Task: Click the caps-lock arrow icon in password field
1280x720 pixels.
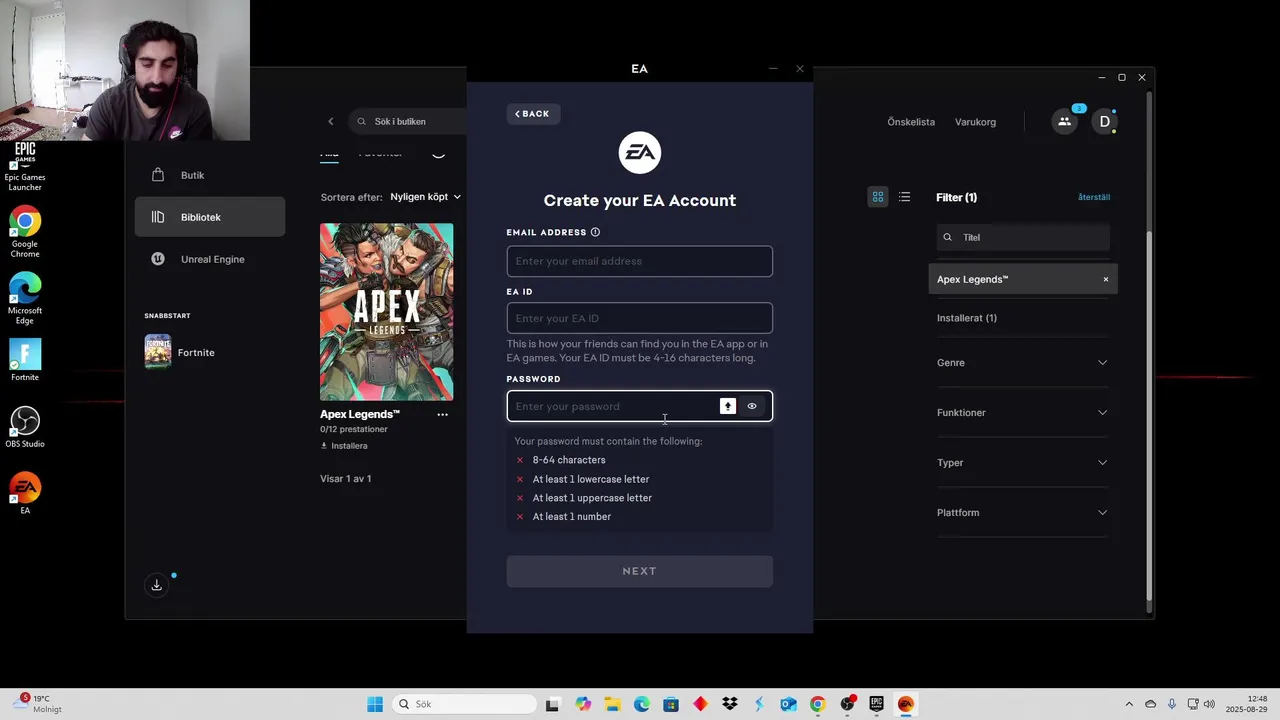Action: coord(728,406)
